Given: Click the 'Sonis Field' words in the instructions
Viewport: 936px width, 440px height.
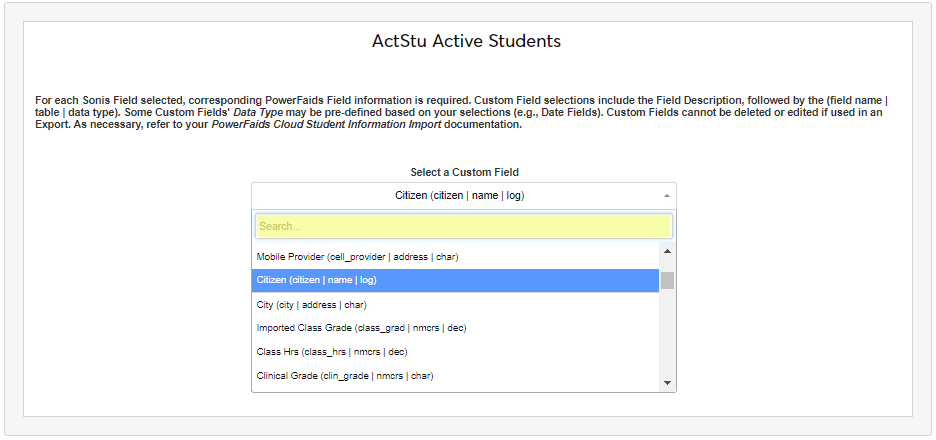Looking at the screenshot, I should pyautogui.click(x=111, y=100).
